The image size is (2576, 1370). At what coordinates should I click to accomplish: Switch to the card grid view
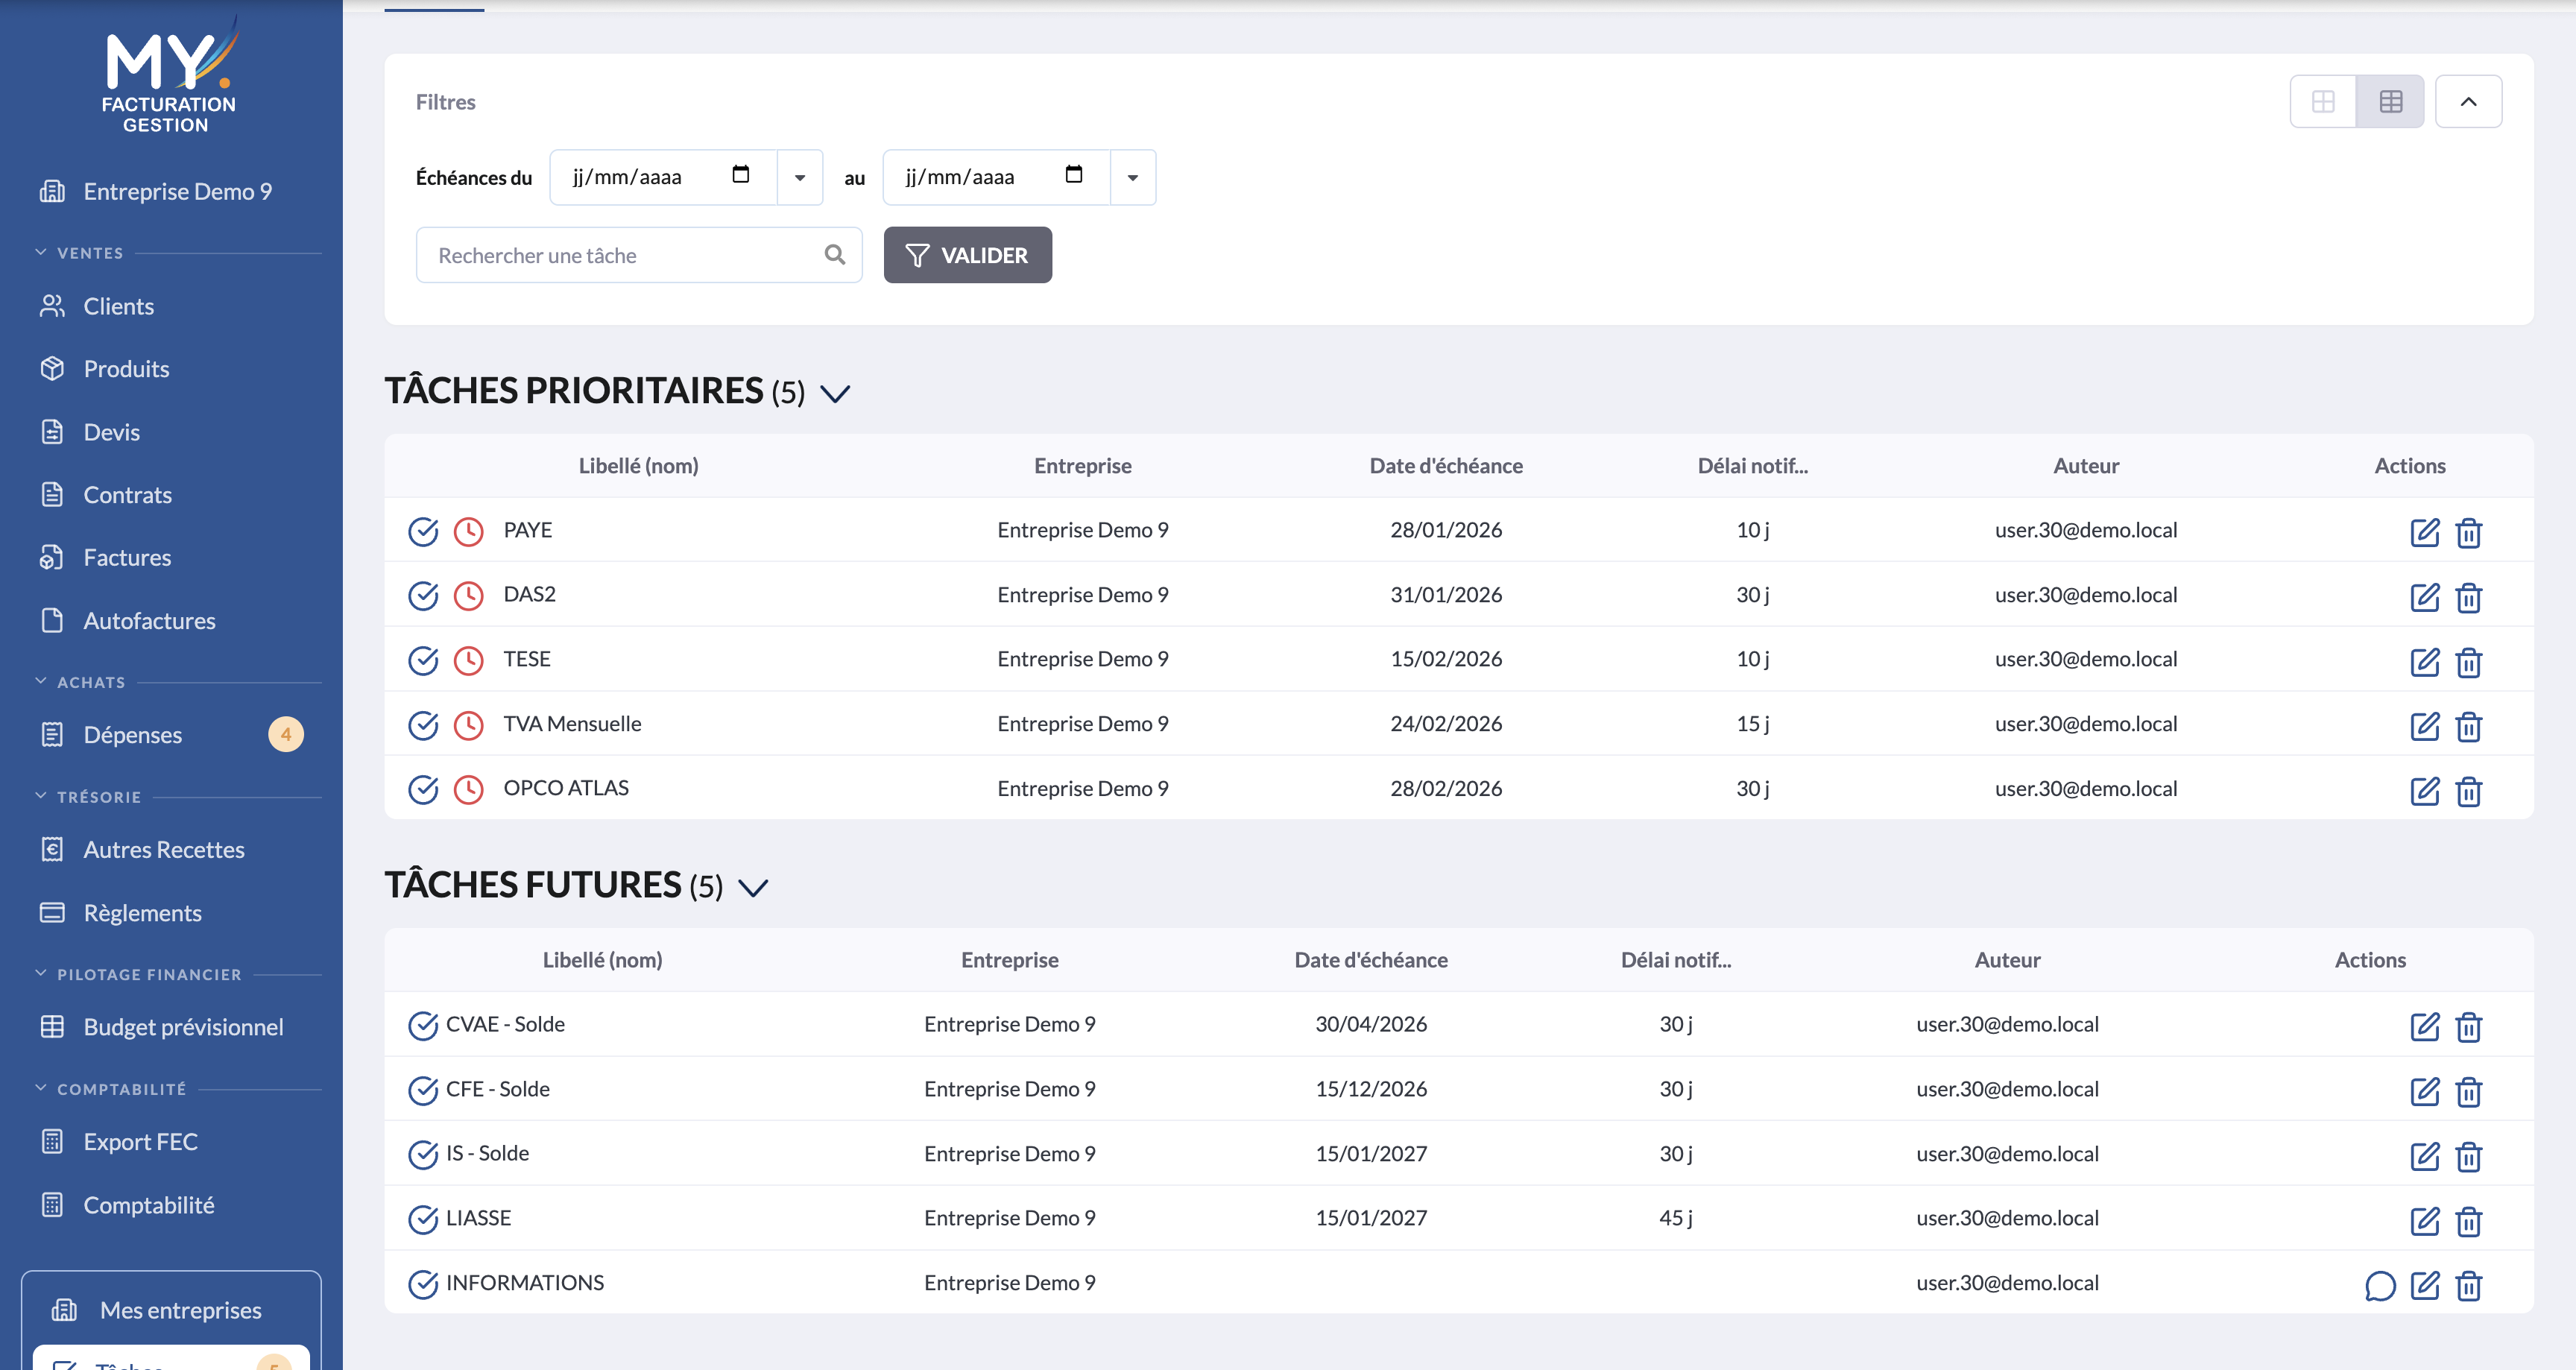2323,101
